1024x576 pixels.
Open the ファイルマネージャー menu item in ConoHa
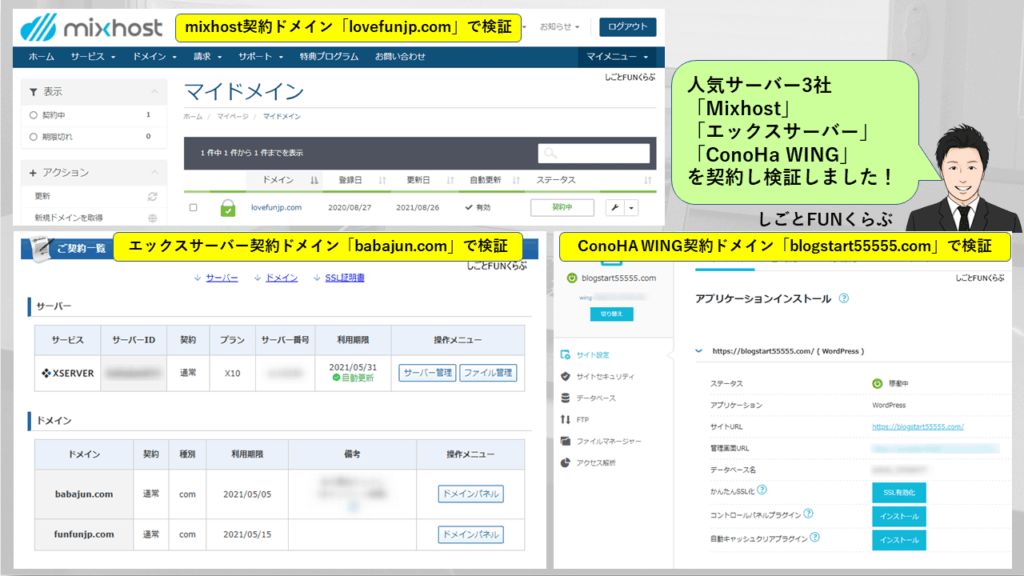click(x=609, y=441)
